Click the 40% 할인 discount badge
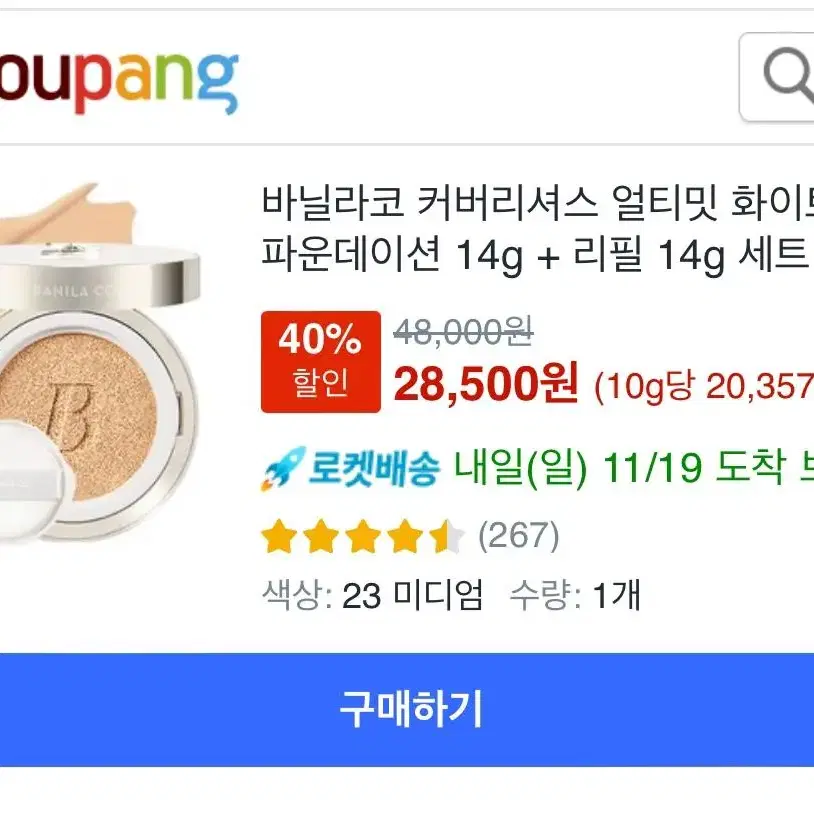Image resolution: width=814 pixels, height=814 pixels. (321, 362)
